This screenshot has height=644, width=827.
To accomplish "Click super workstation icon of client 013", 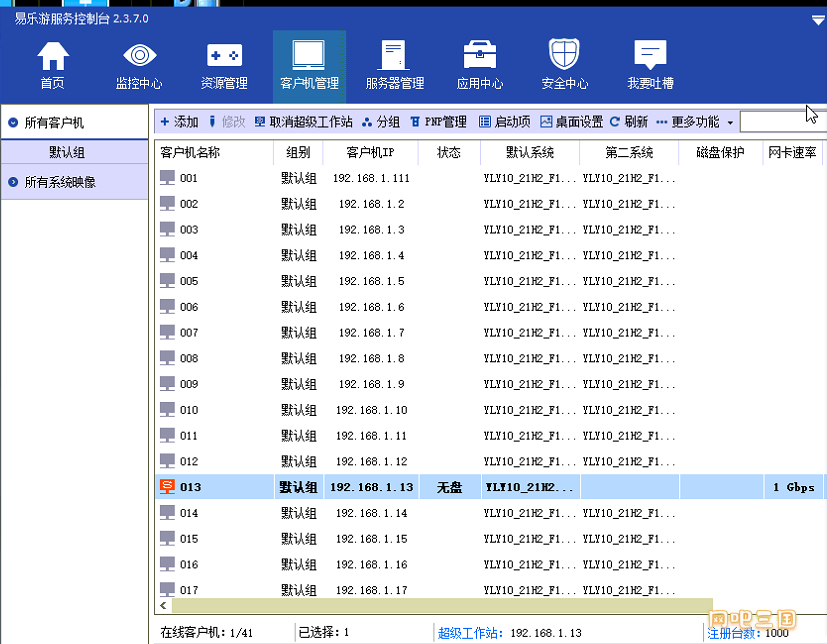I will [167, 487].
